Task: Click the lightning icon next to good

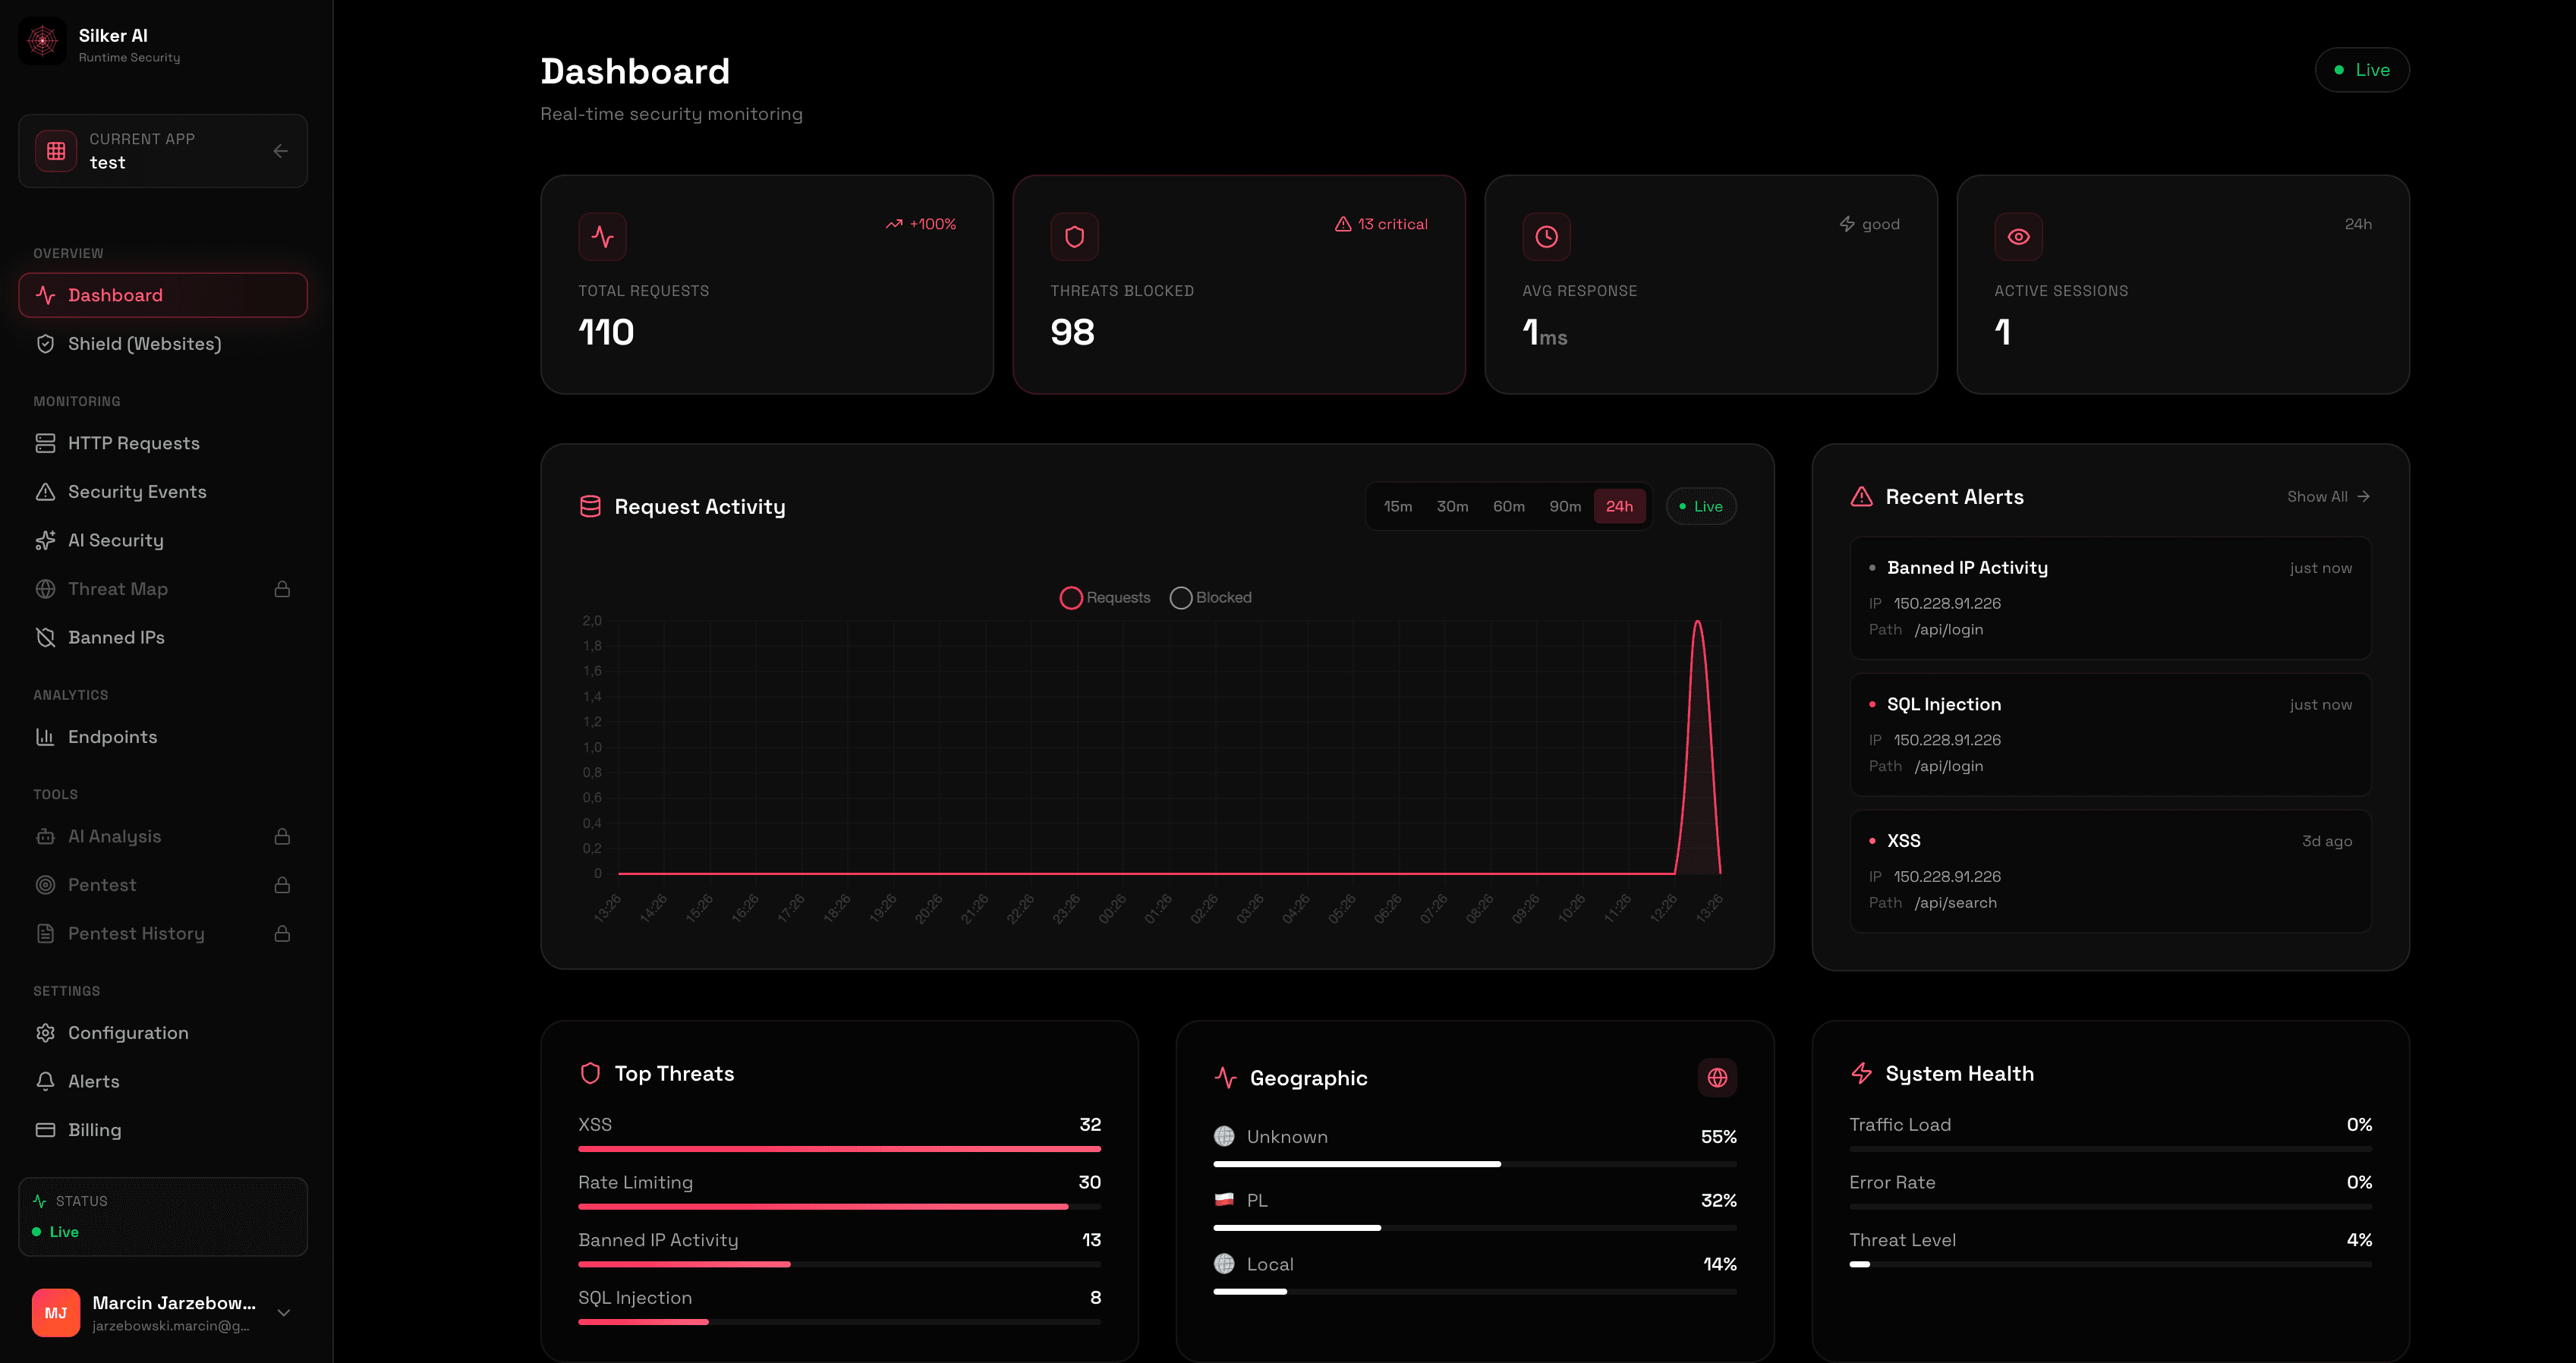Action: tap(1847, 224)
